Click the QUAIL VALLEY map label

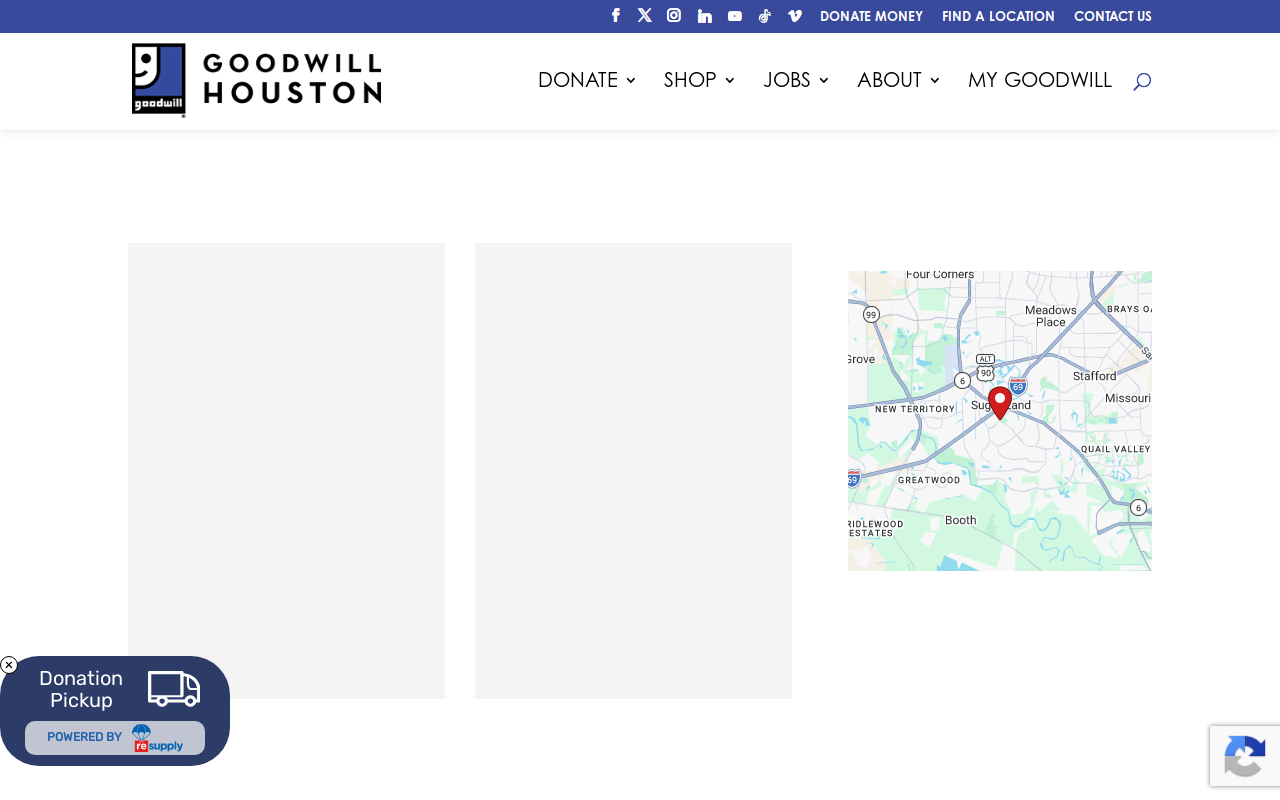(x=1116, y=449)
